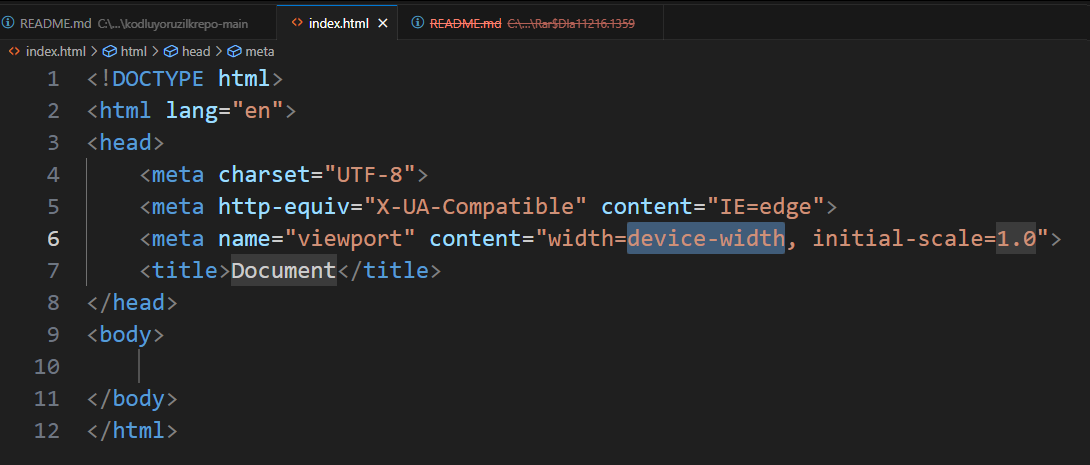Image resolution: width=1090 pixels, height=465 pixels.
Task: Click initial-scale=1.0 text on line 6
Action: pyautogui.click(x=924, y=238)
